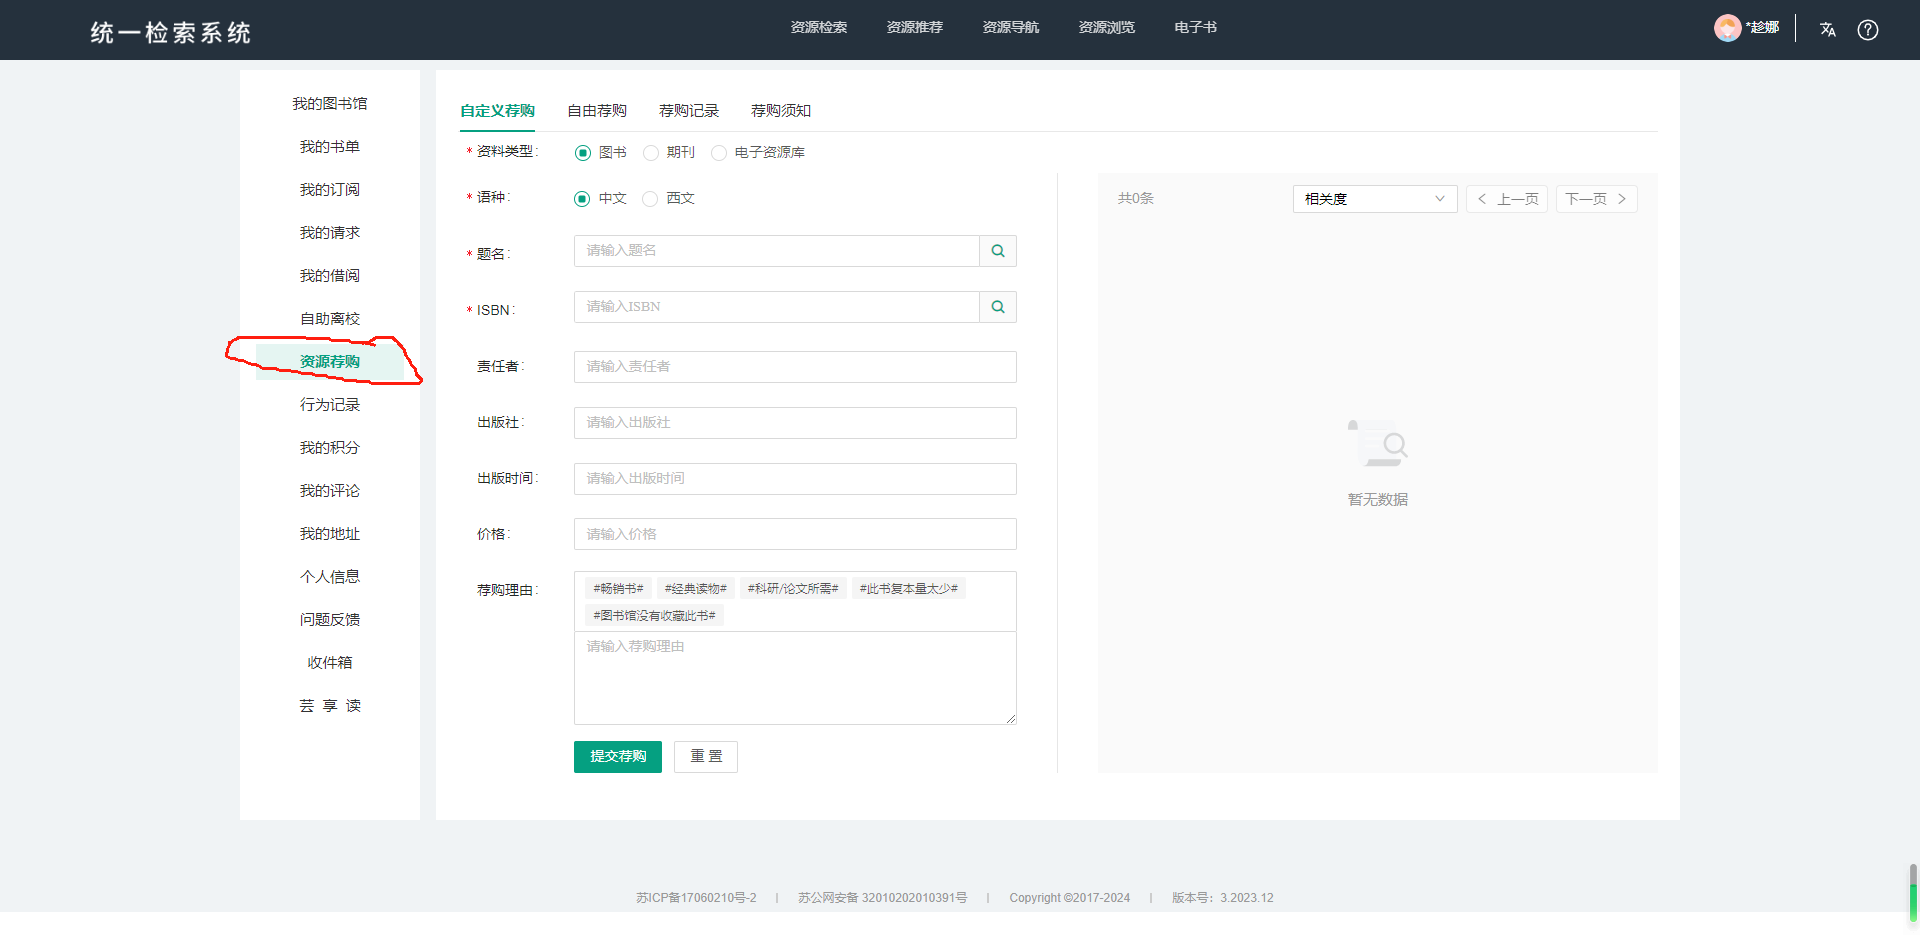Screen dimensions: 1920x936
Task: Click the user avatar in the header
Action: pos(1727,28)
